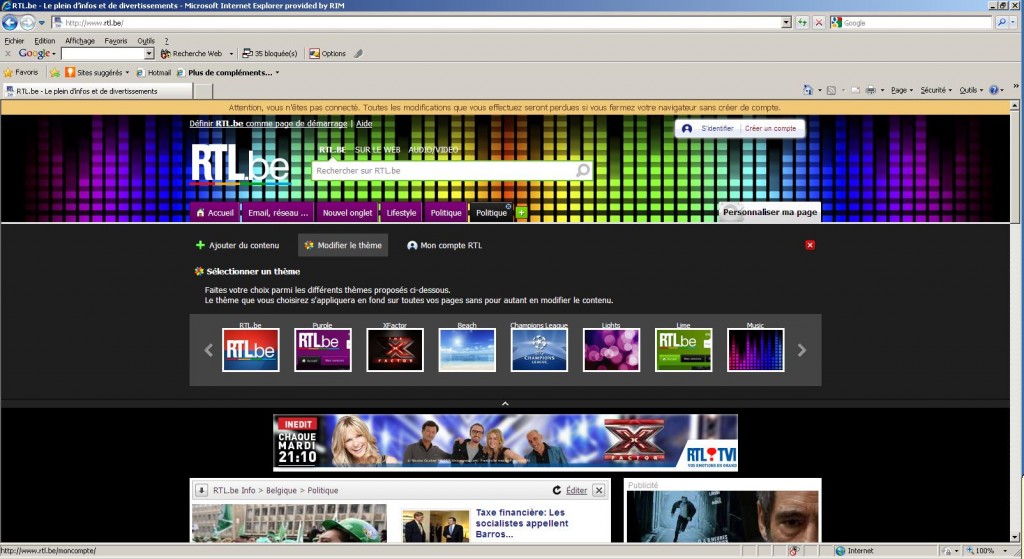This screenshot has height=559, width=1024.
Task: Open the Plus de compléments dropdown
Action: click(x=277, y=72)
